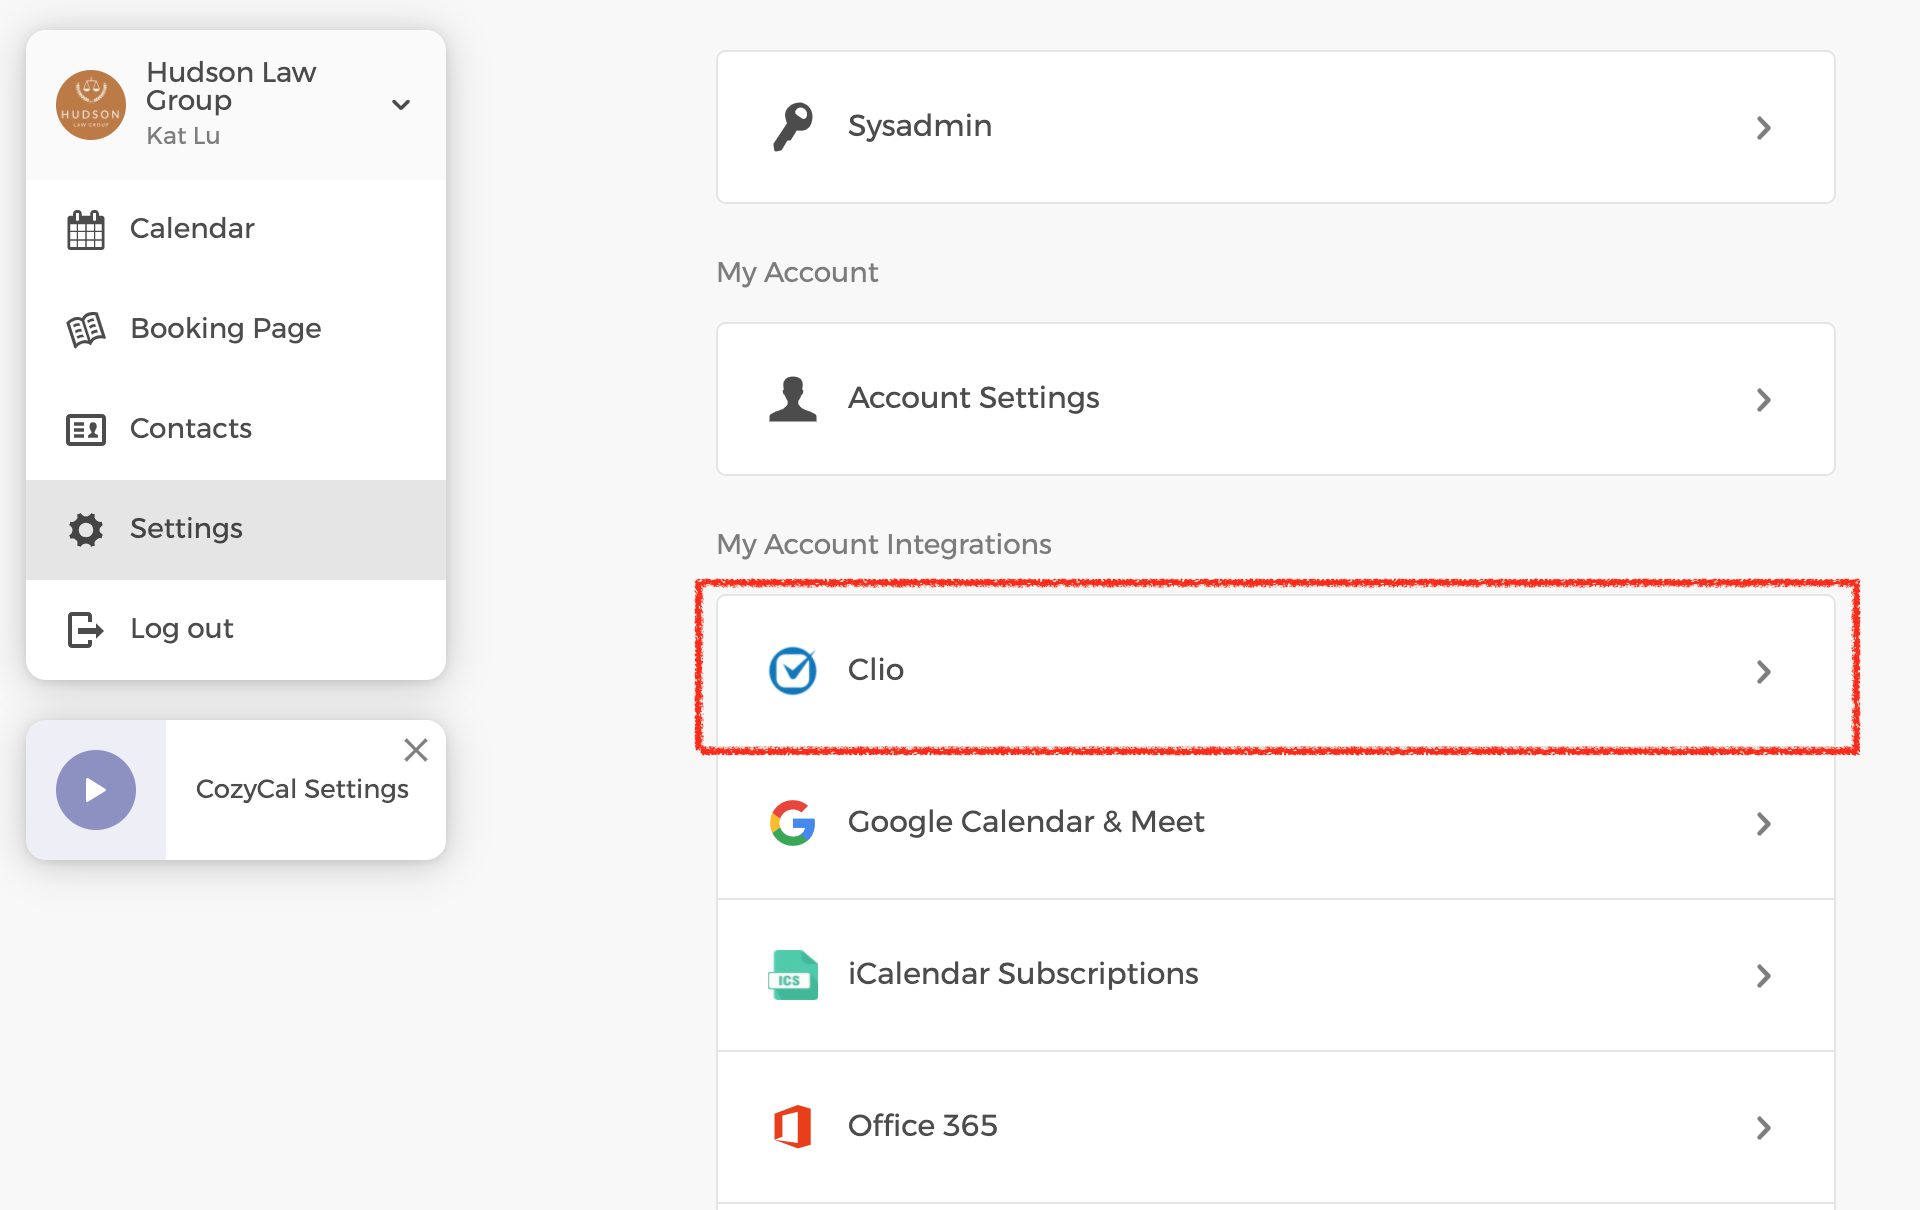Screen dimensions: 1920x1210
Task: Click the Google G logo icon
Action: point(793,823)
